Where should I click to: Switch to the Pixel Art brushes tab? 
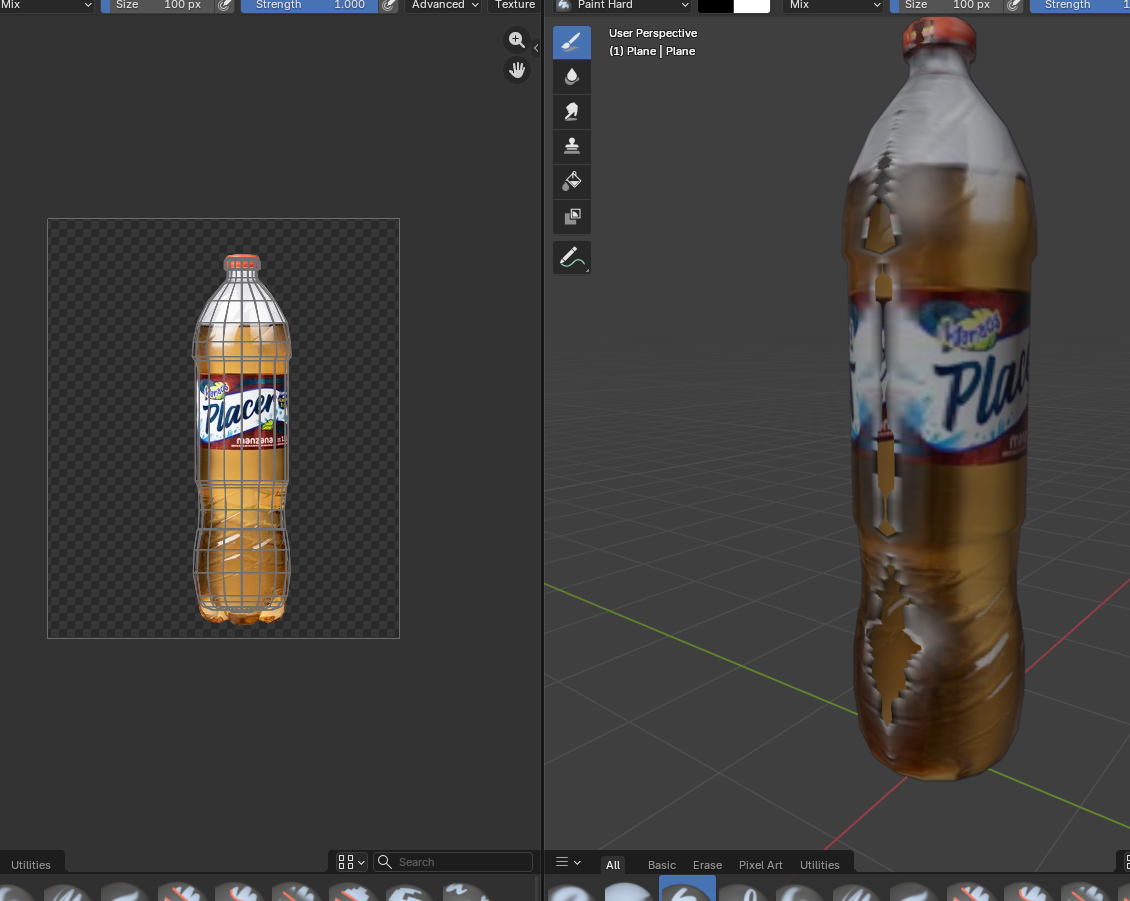click(760, 865)
